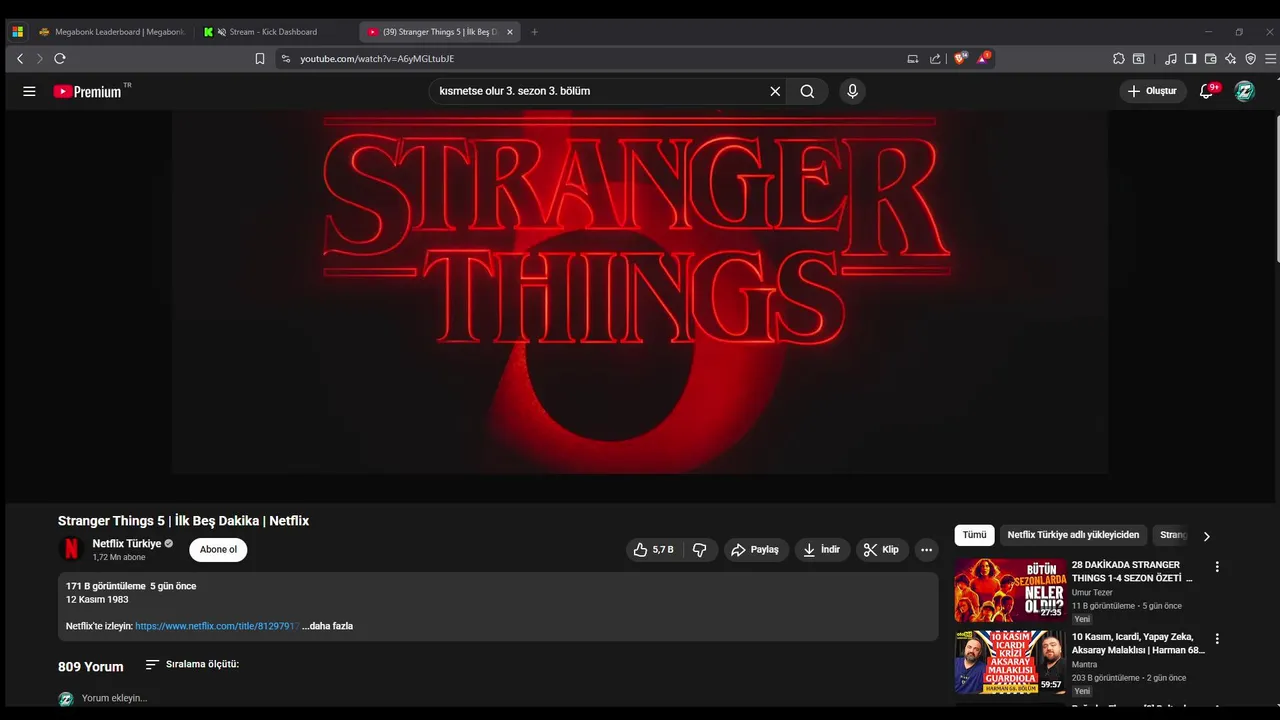
Task: Switch to Megabonk Leaderboard tab
Action: pos(112,32)
